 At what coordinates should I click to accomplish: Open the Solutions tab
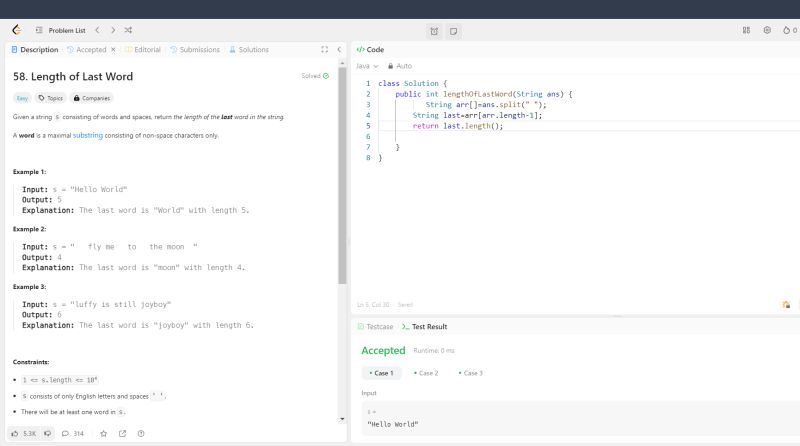pyautogui.click(x=249, y=49)
